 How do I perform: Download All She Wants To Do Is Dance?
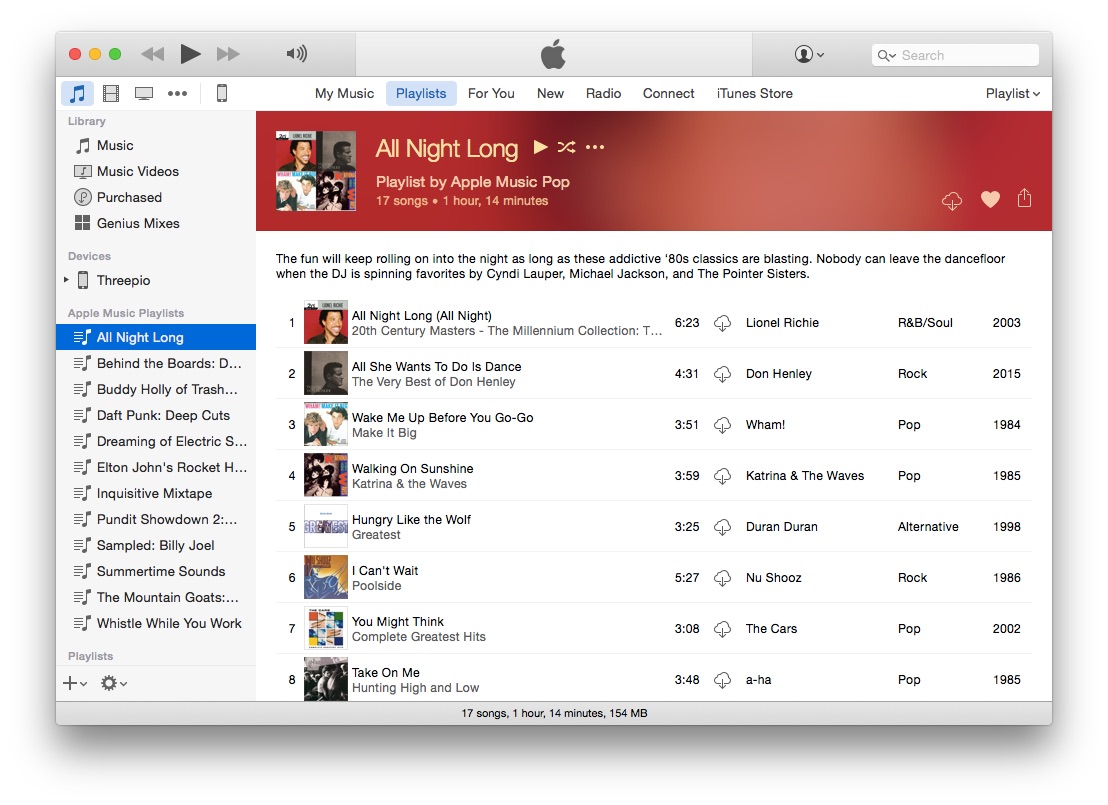coord(722,374)
